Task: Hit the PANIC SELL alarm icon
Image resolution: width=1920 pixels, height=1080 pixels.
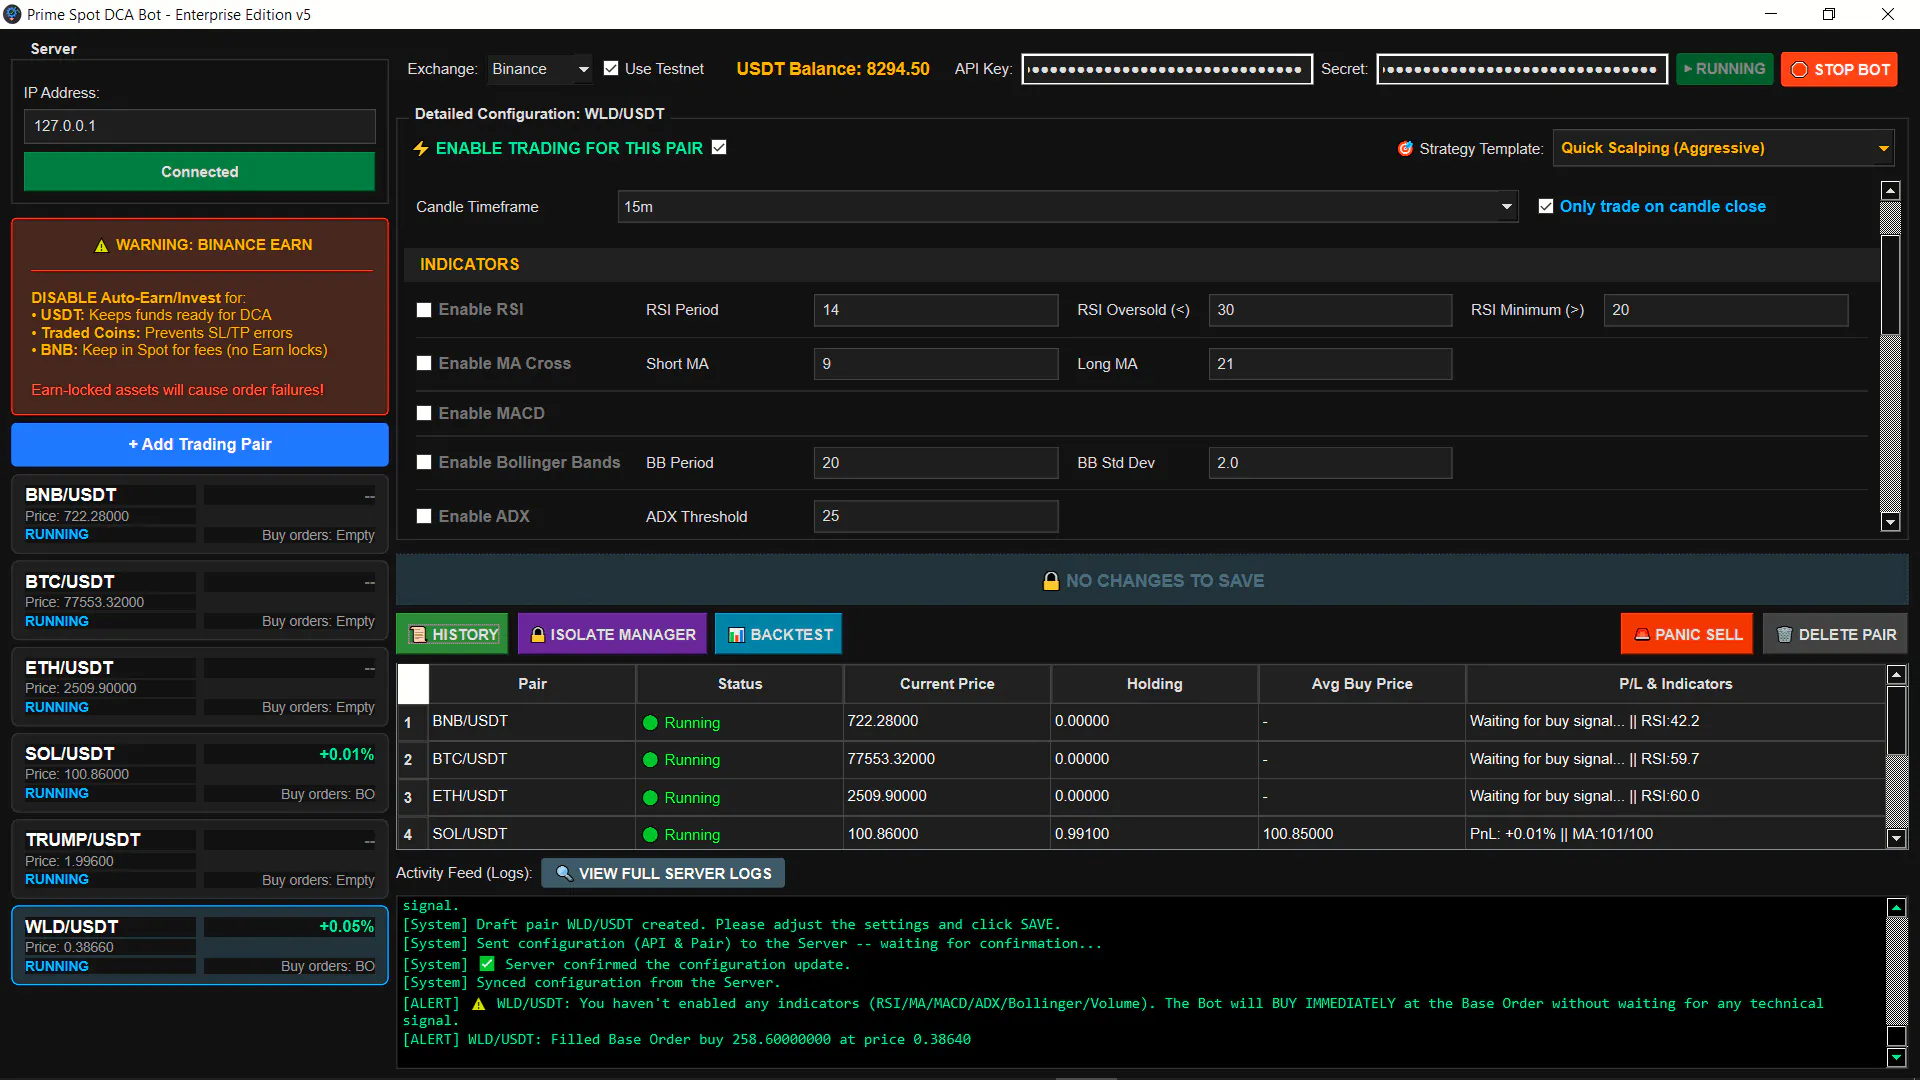Action: click(x=1642, y=634)
